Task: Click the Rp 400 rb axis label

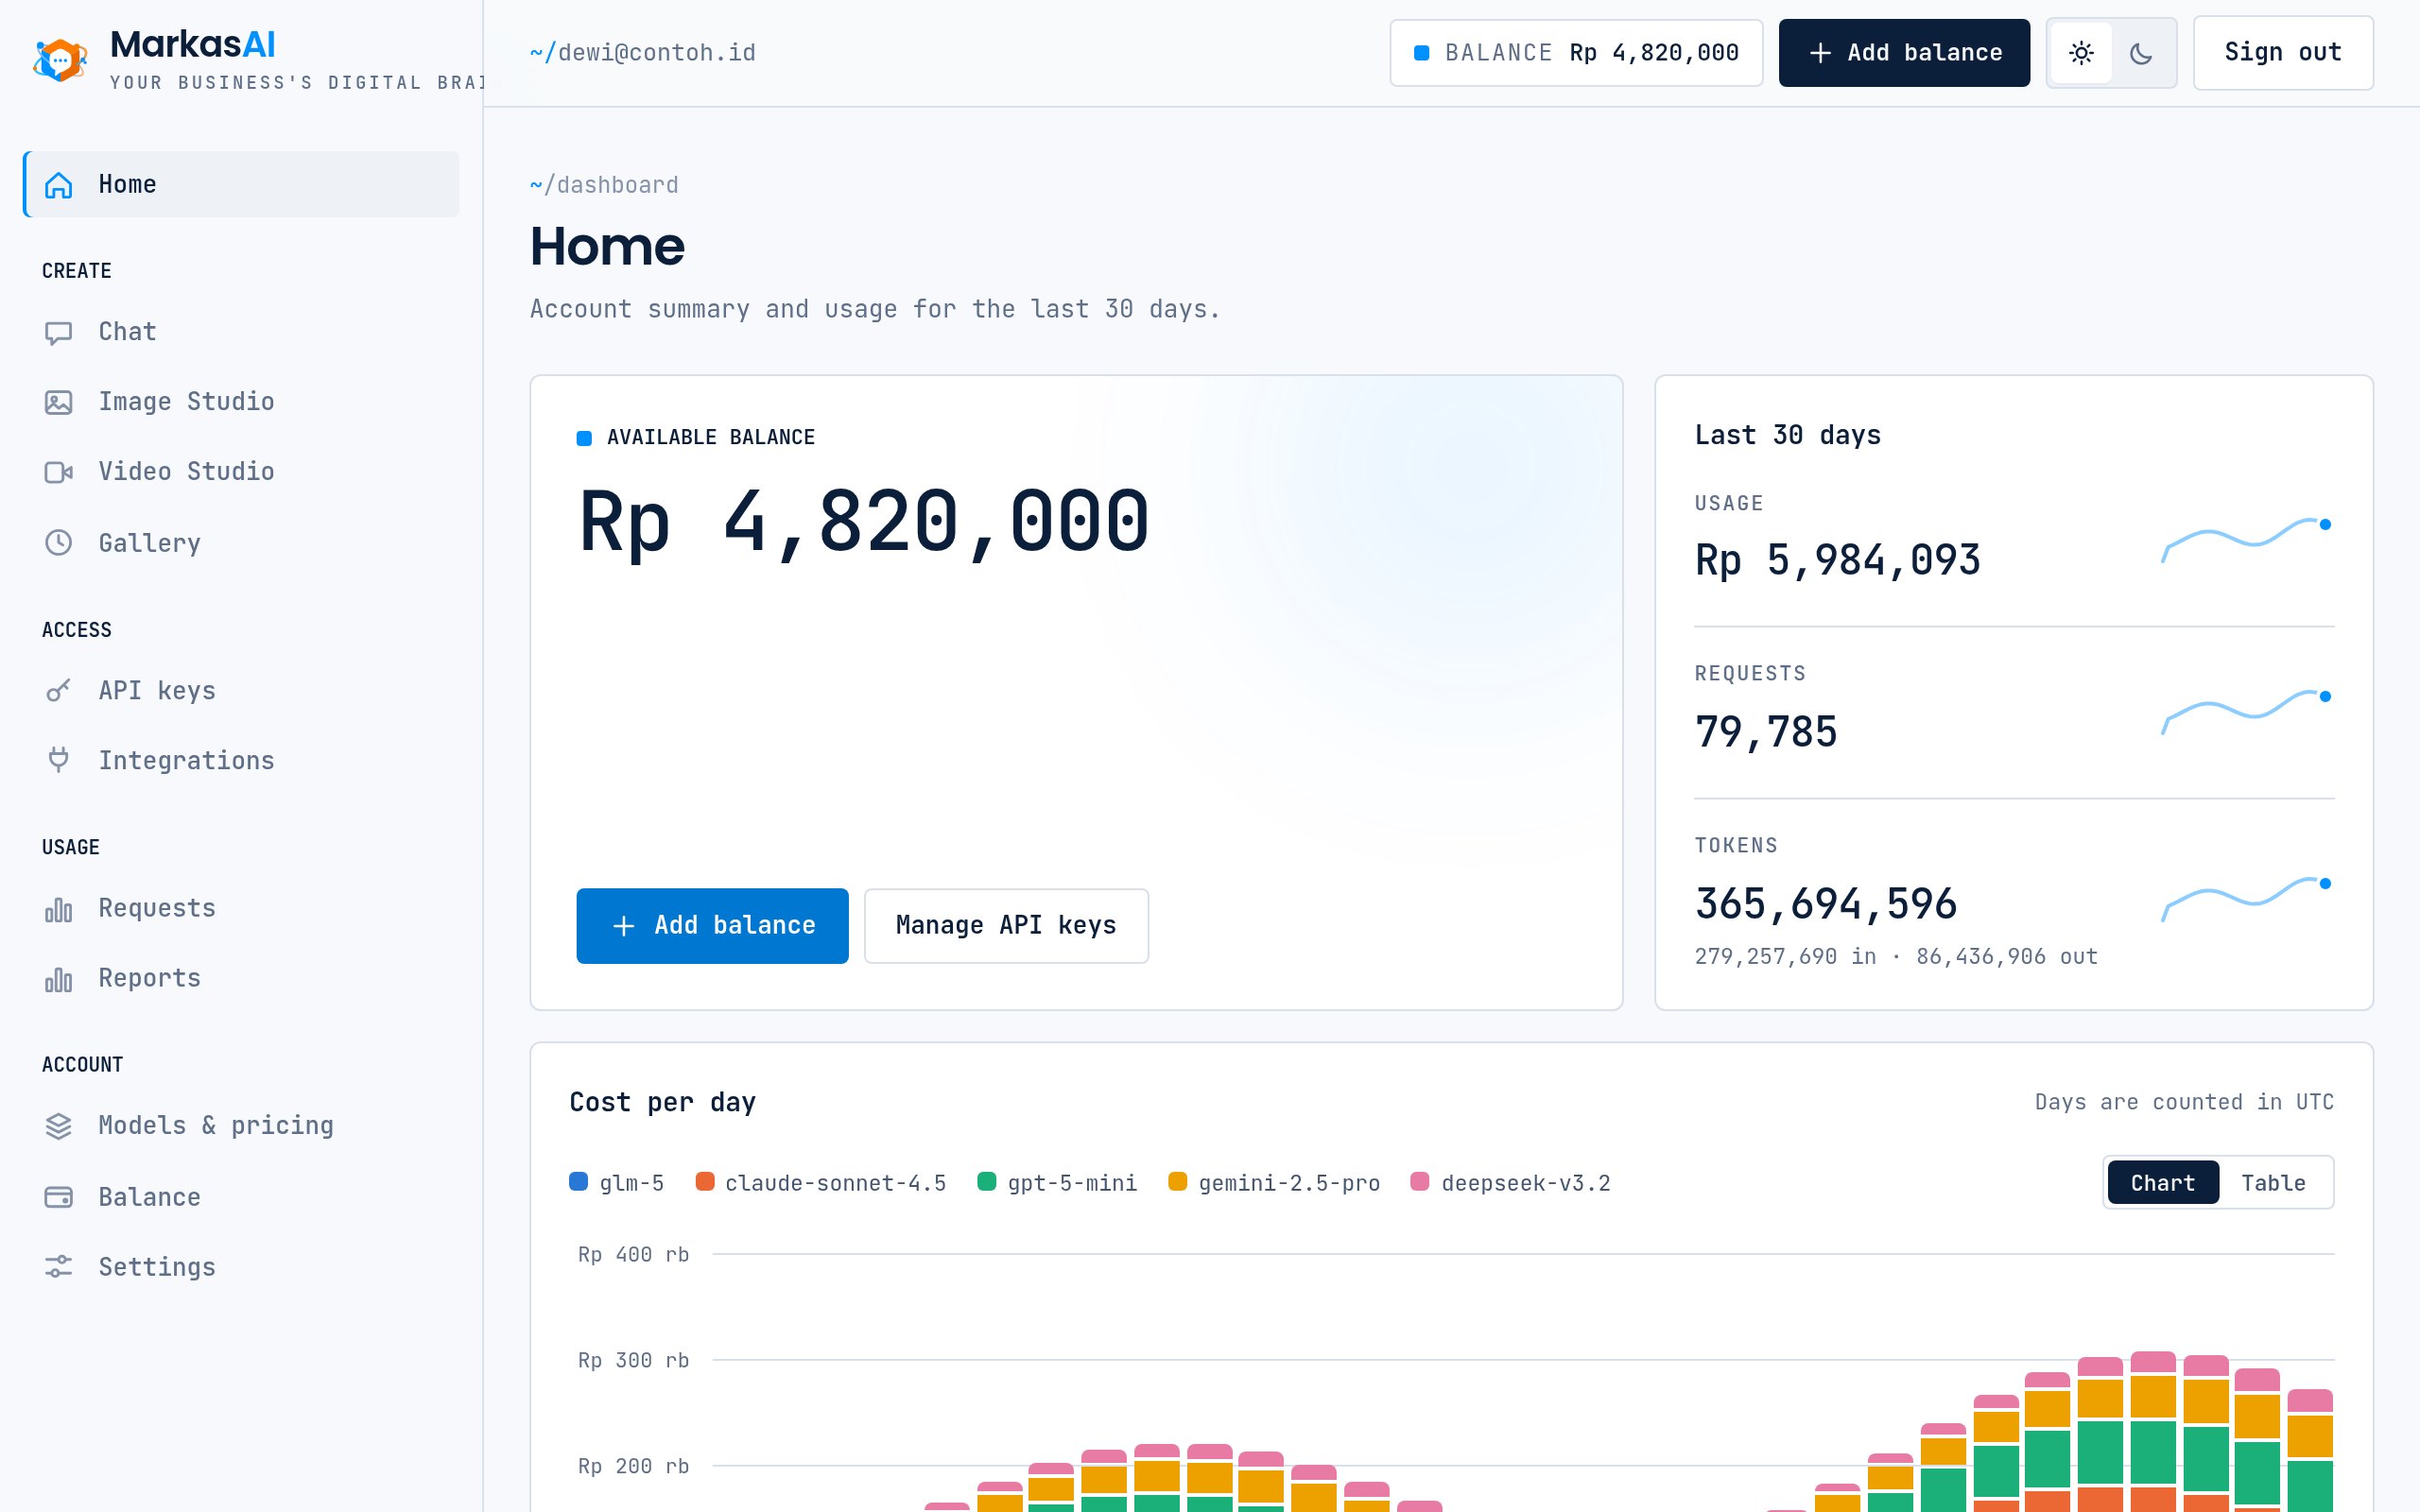Action: pyautogui.click(x=634, y=1254)
